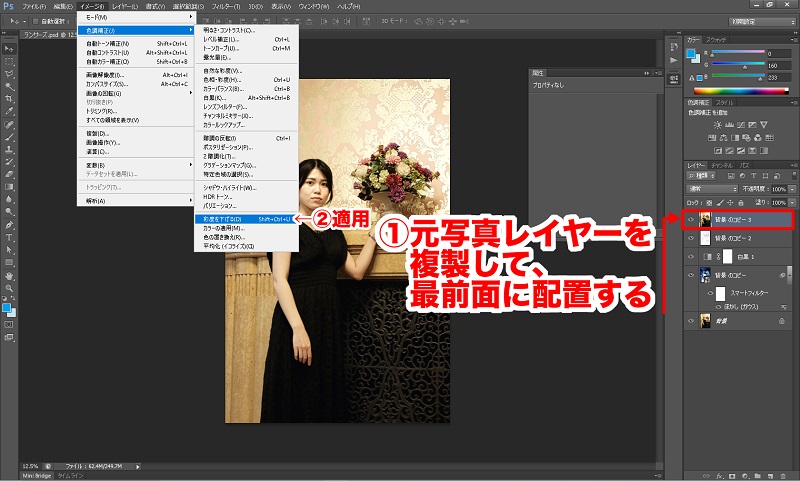The image size is (800, 481).
Task: Select the Horizontal Type tool
Action: click(9, 237)
